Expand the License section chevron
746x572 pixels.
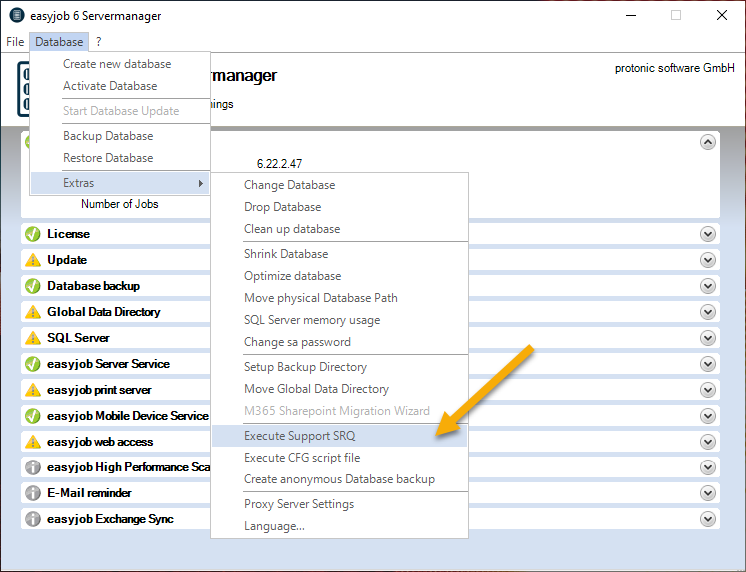click(708, 234)
